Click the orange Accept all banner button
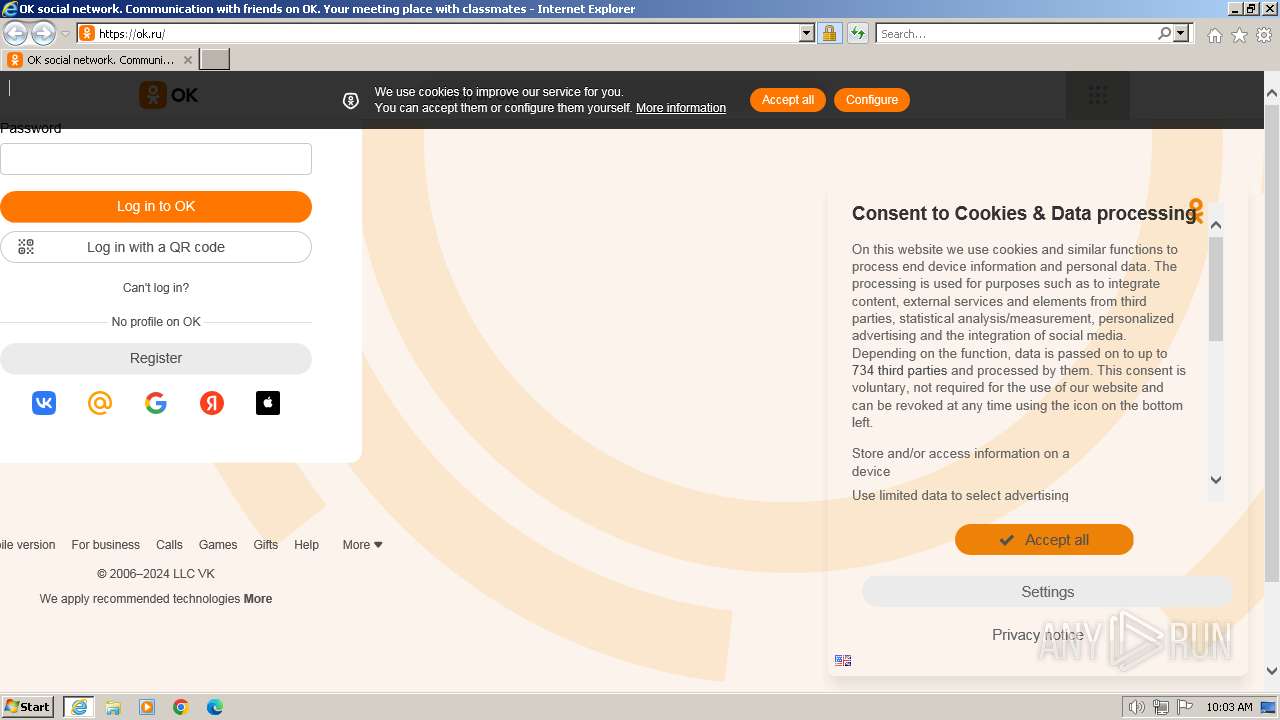The image size is (1280, 720). pos(788,100)
